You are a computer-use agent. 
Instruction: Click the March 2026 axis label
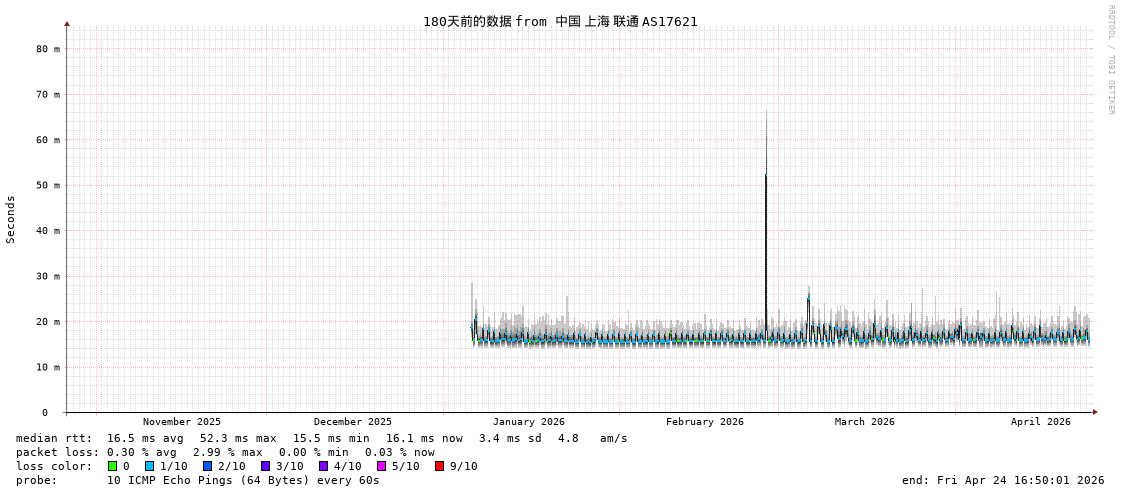pos(864,422)
